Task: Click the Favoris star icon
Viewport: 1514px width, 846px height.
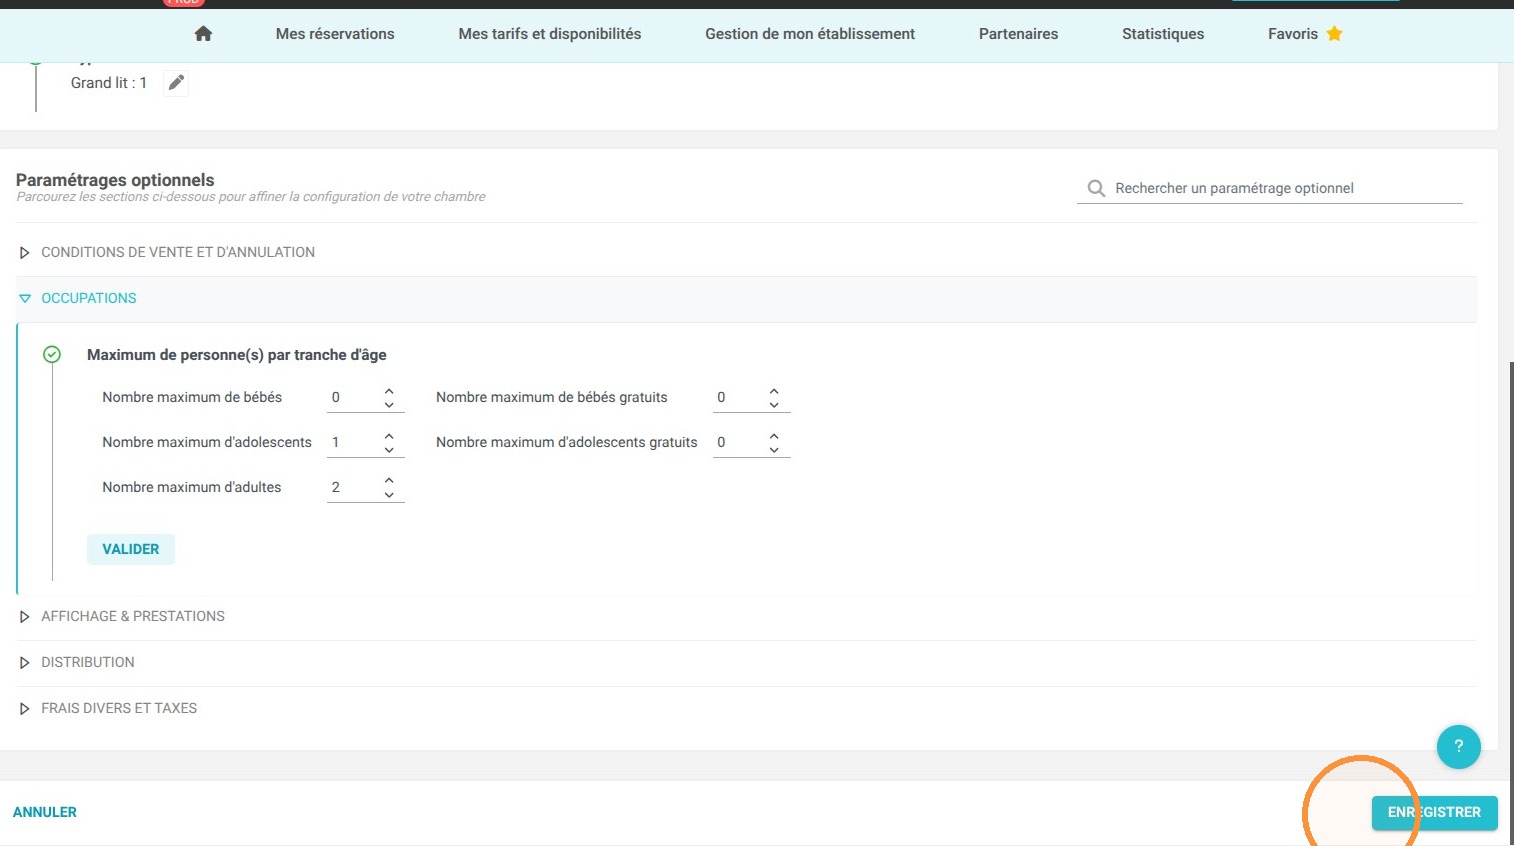Action: pyautogui.click(x=1334, y=34)
